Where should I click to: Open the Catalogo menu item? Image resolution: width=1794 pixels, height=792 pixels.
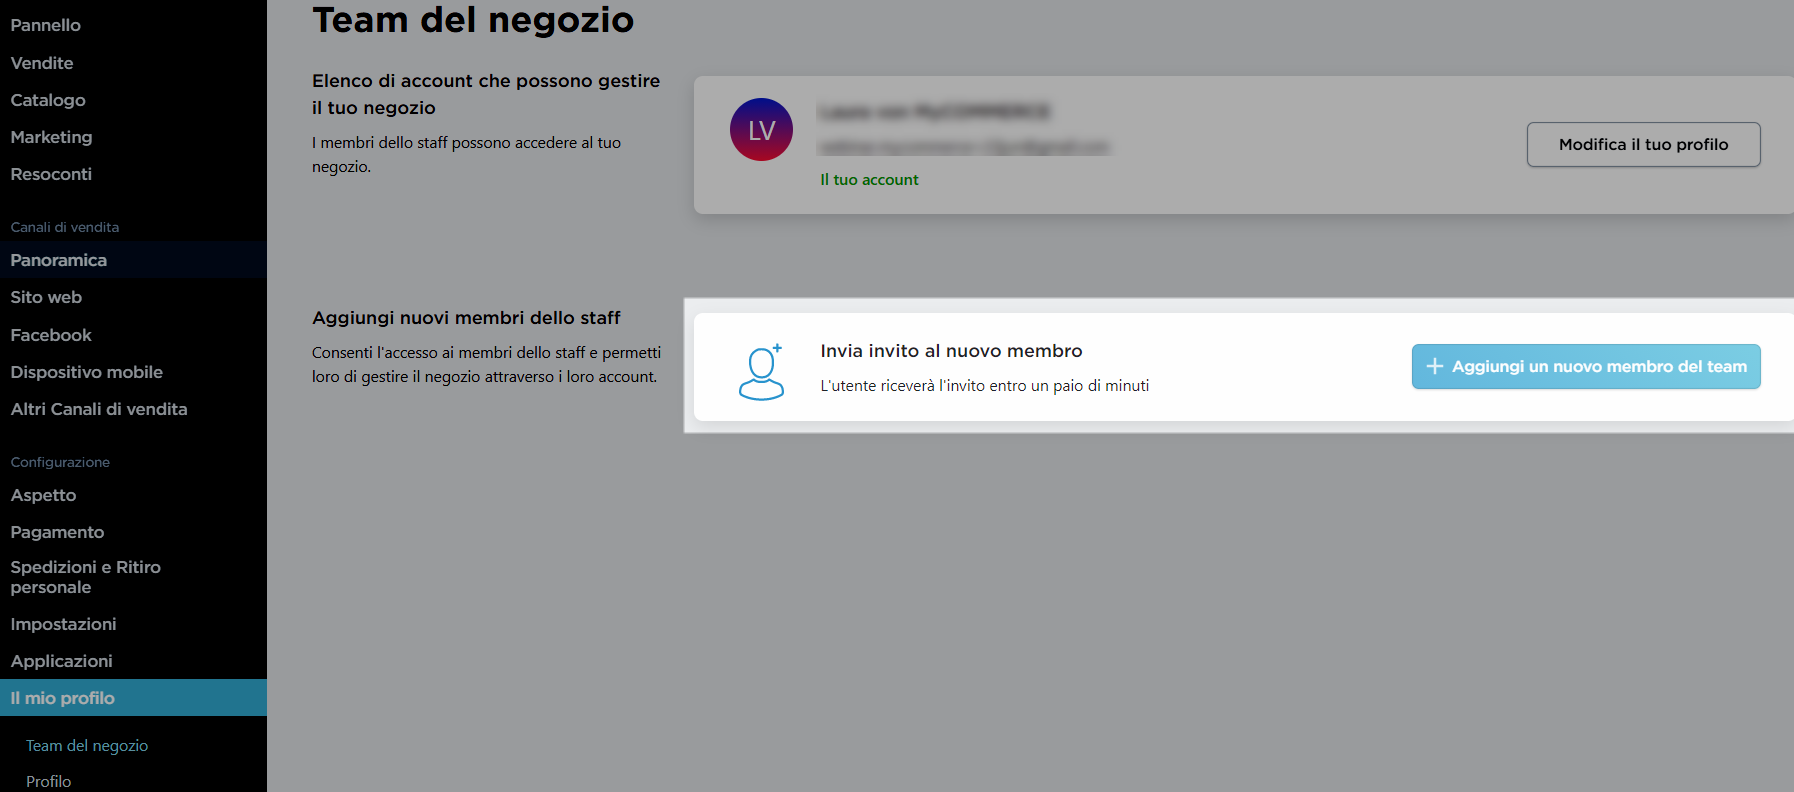click(48, 100)
